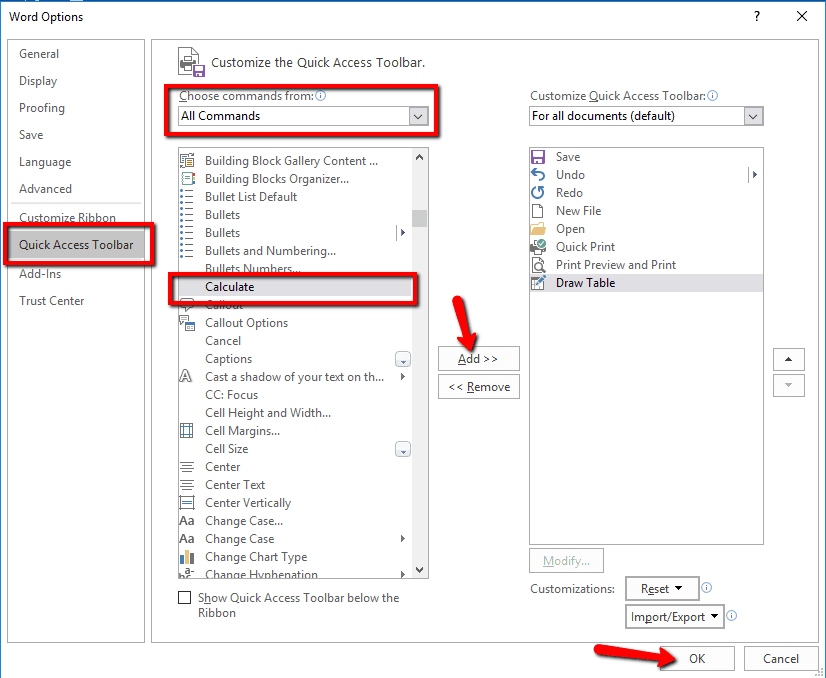Viewport: 826px width, 678px height.
Task: Select the Undo icon in toolbar list
Action: coord(538,175)
